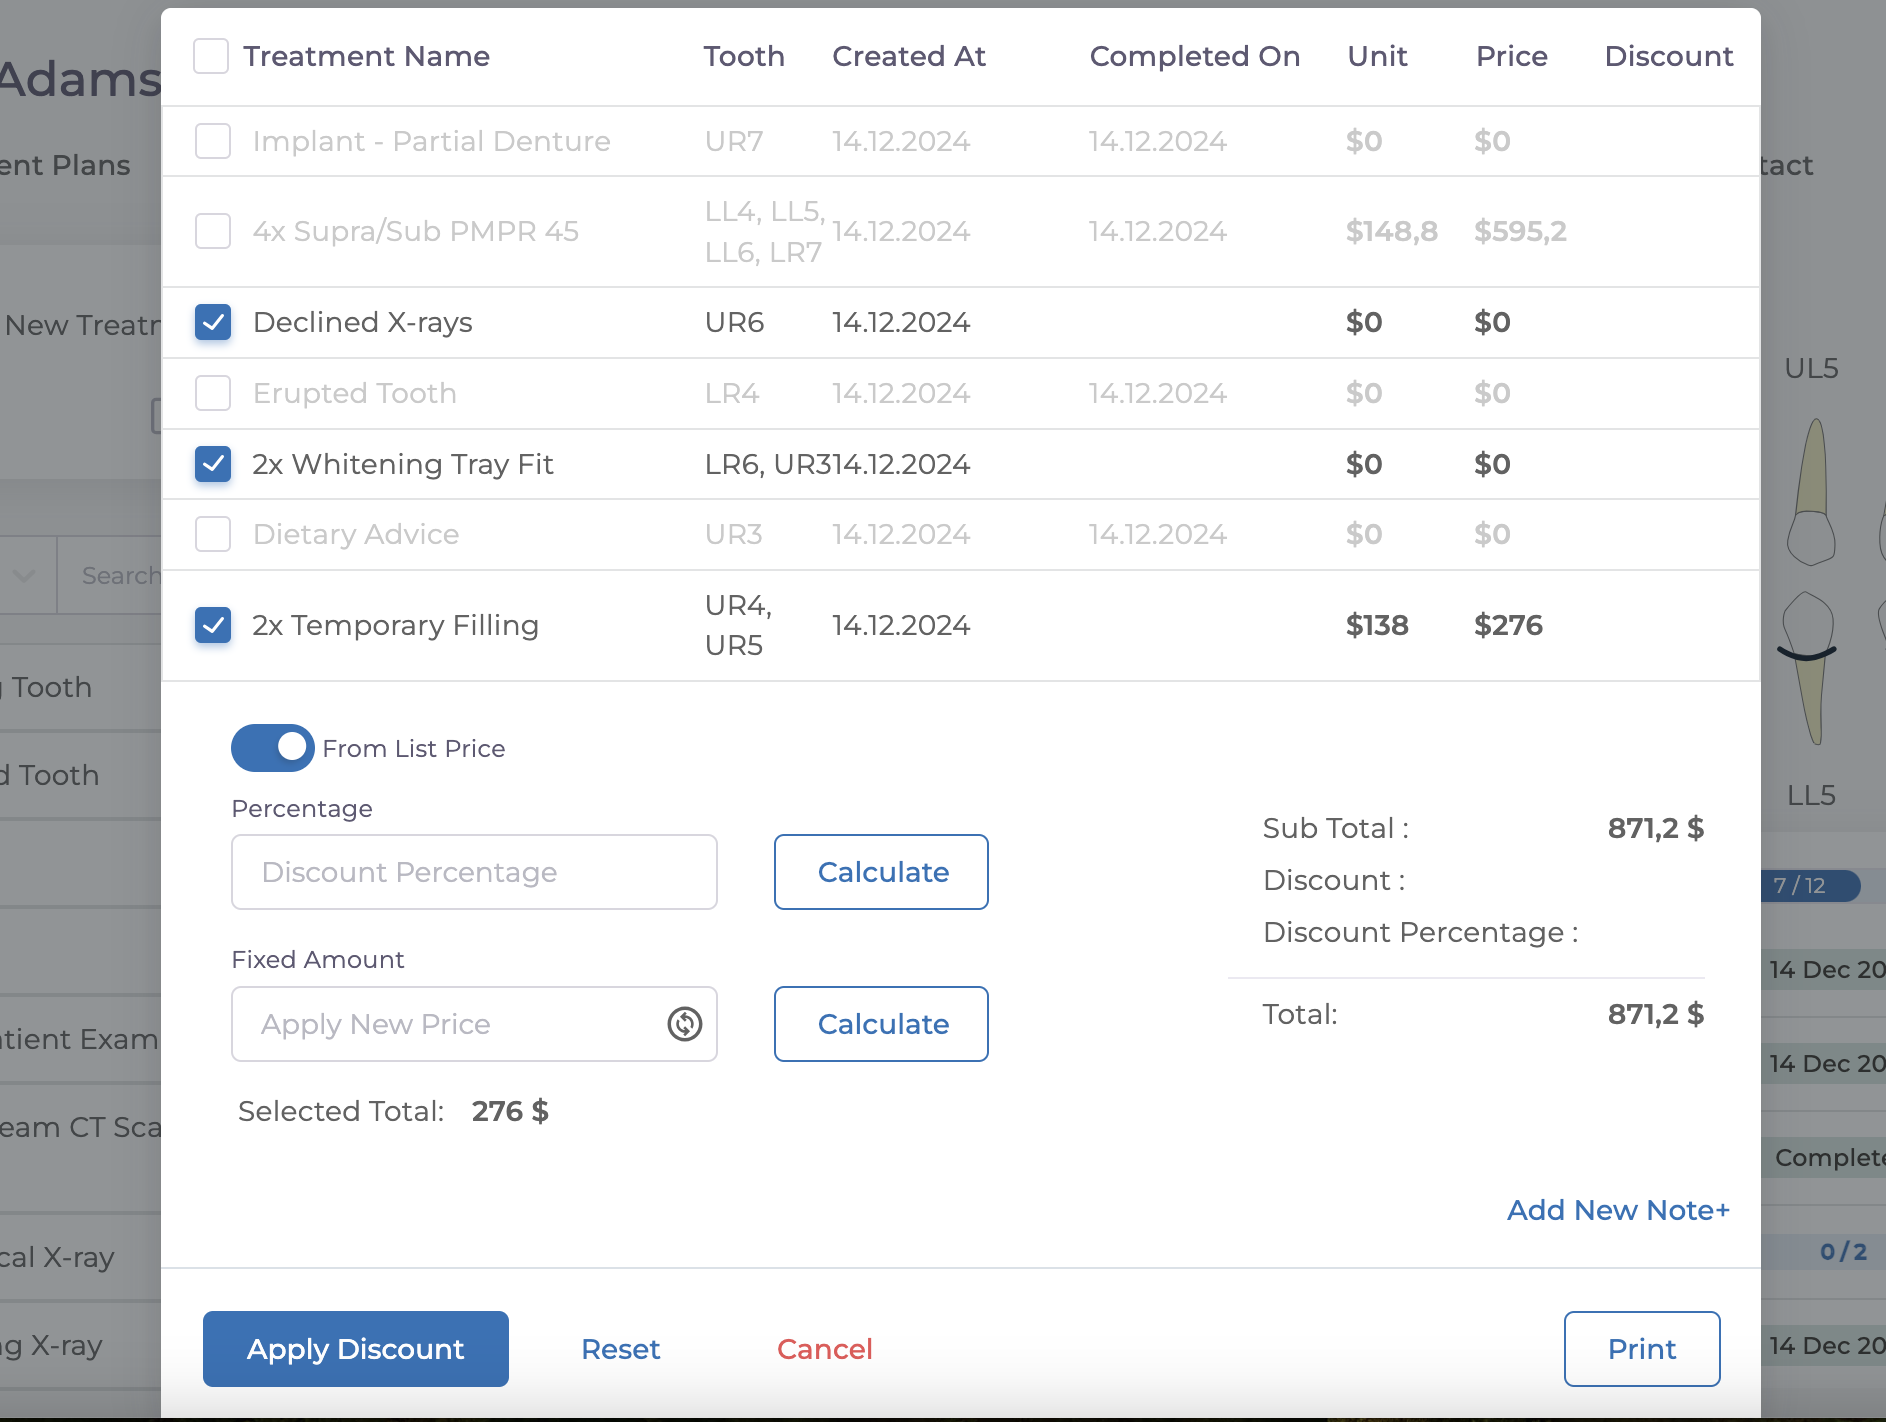The height and width of the screenshot is (1422, 1886).
Task: Click the dropdown chevron left of Search
Action: coord(24,576)
